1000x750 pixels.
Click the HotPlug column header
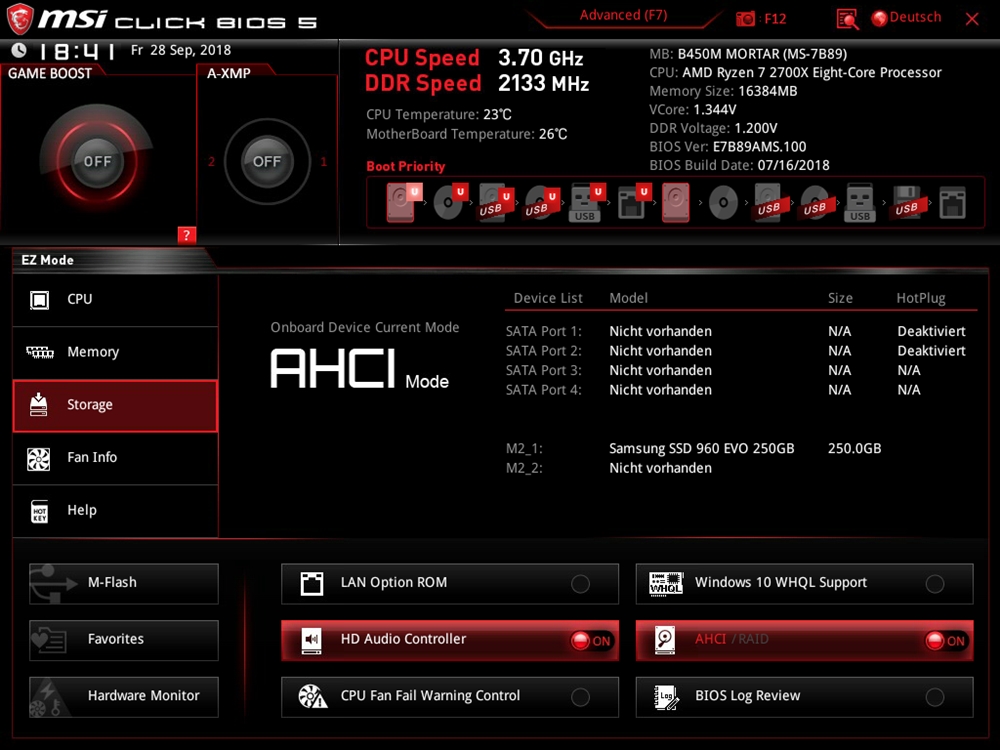(920, 298)
